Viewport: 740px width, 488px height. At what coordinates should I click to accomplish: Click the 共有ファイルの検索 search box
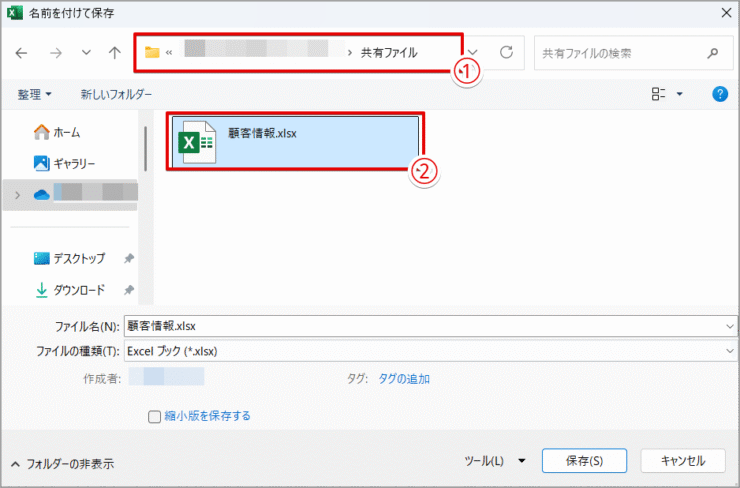coord(633,53)
